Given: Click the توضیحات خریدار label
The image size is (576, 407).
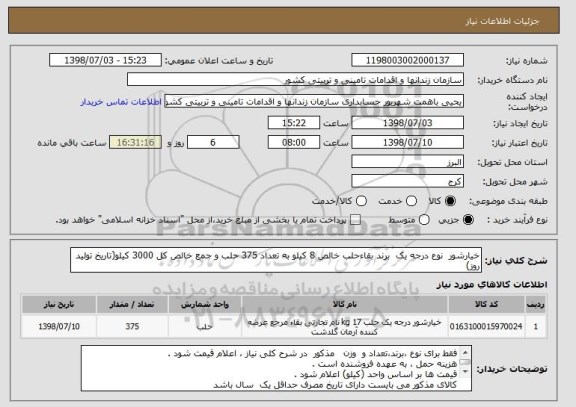Looking at the screenshot, I should (x=512, y=369).
